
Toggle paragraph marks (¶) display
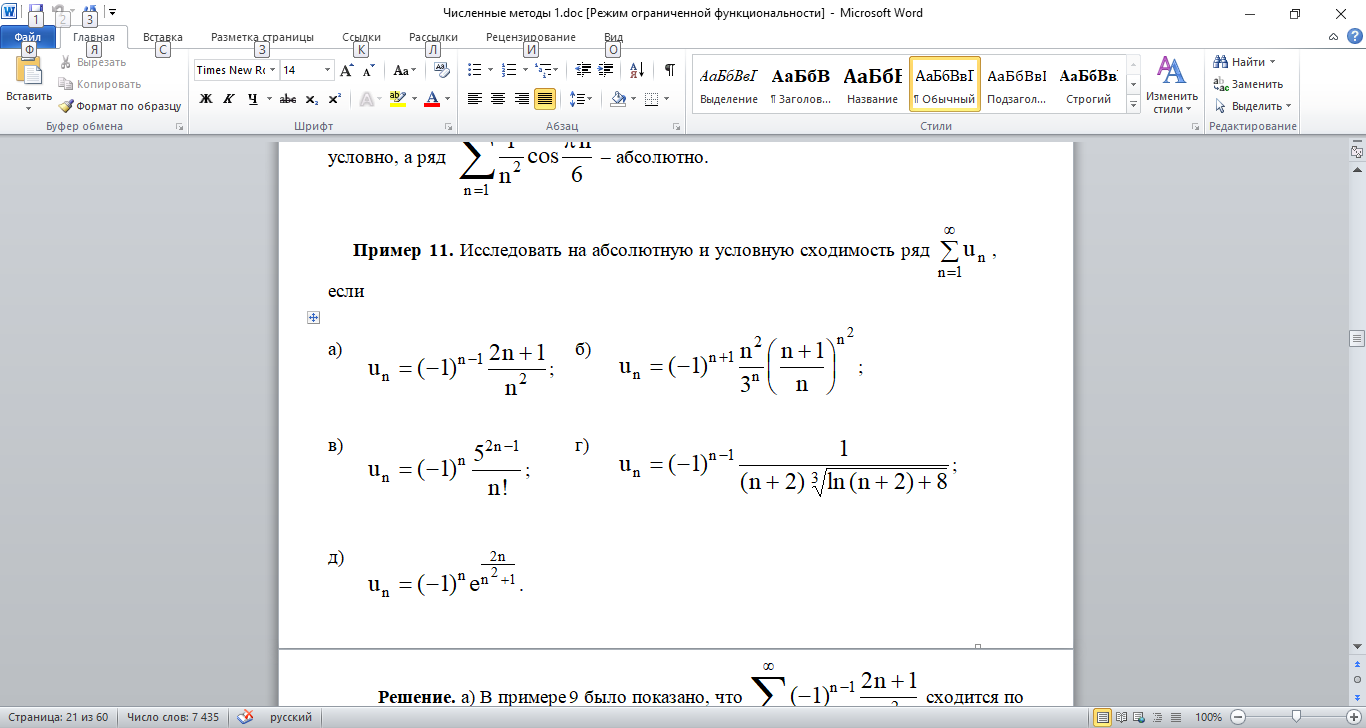coord(669,70)
